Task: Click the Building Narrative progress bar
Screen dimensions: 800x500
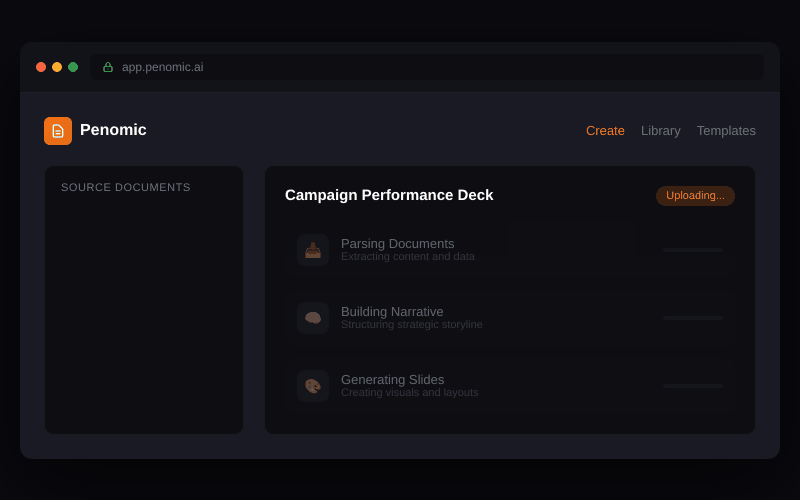Action: click(692, 318)
